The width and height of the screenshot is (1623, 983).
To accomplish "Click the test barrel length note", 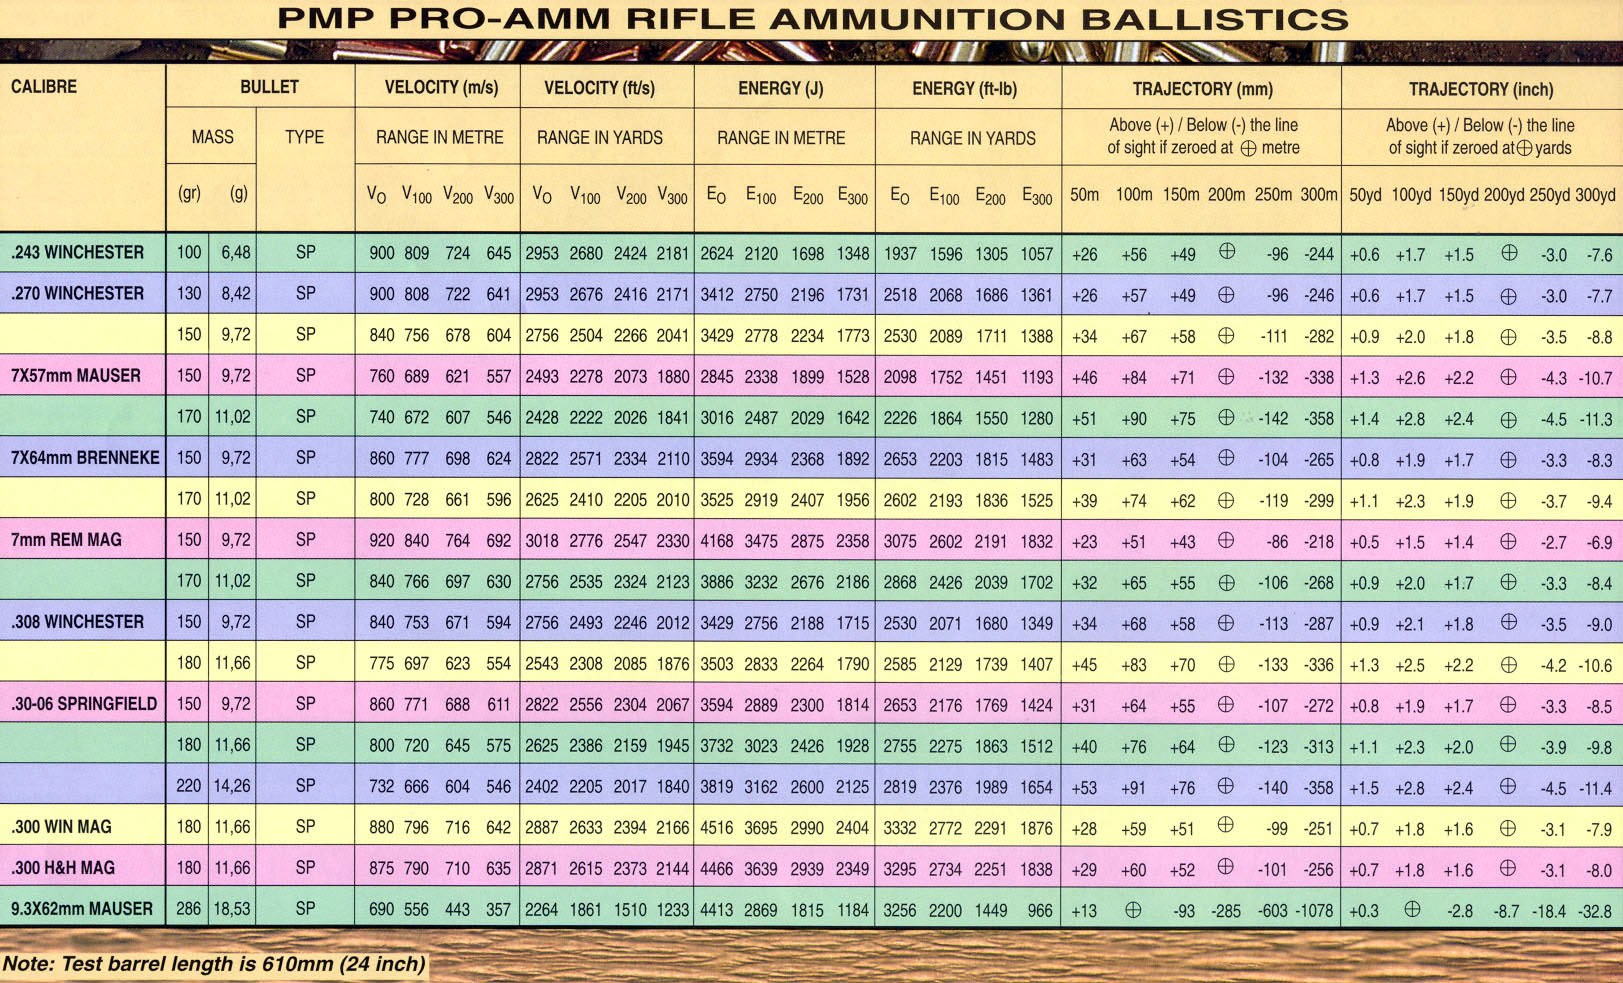I will [214, 964].
